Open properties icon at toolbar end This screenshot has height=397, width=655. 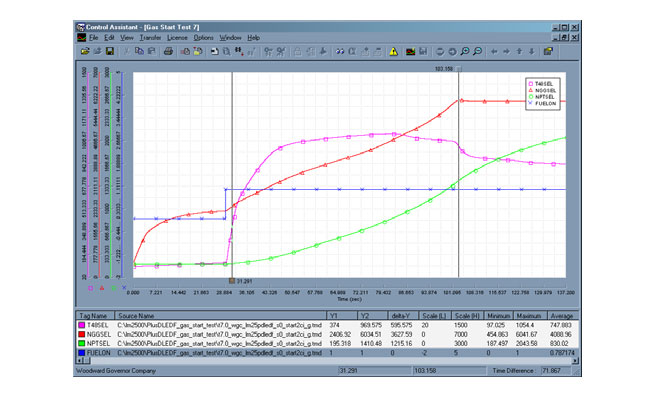(548, 51)
